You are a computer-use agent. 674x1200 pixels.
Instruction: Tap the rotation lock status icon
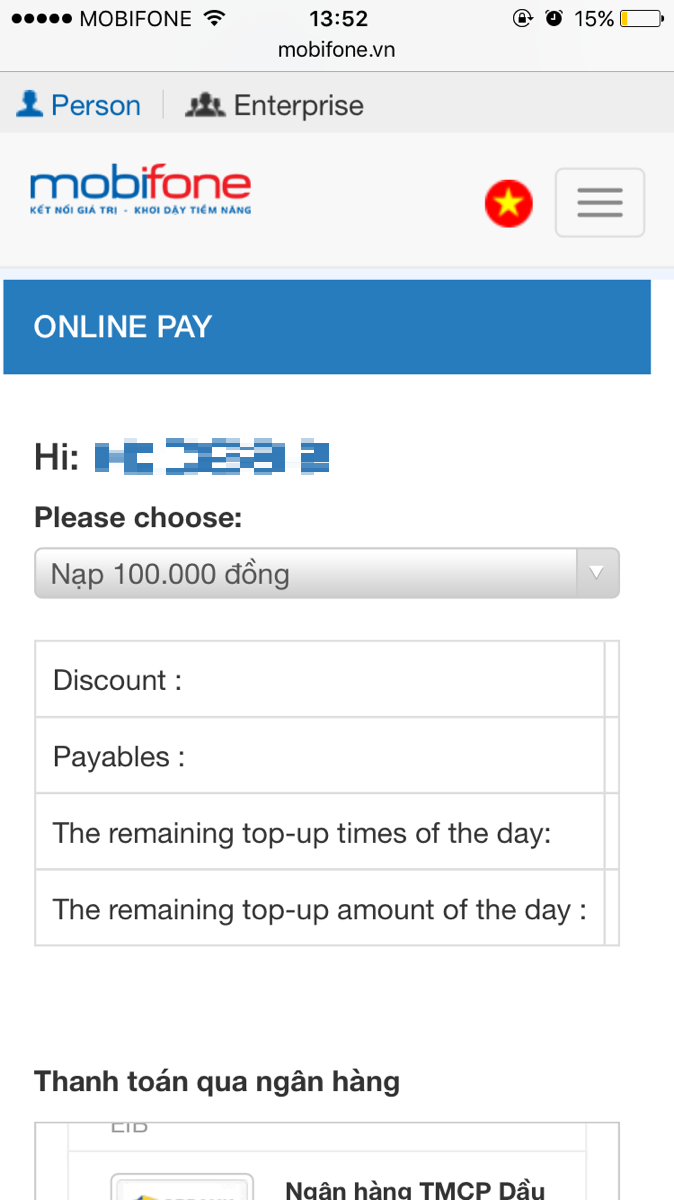522,18
